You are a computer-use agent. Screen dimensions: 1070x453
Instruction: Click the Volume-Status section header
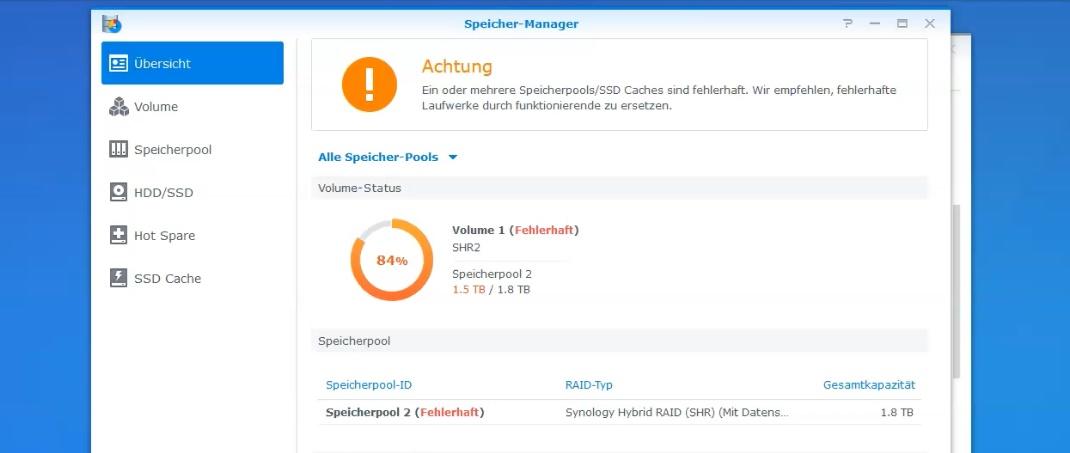pyautogui.click(x=619, y=188)
